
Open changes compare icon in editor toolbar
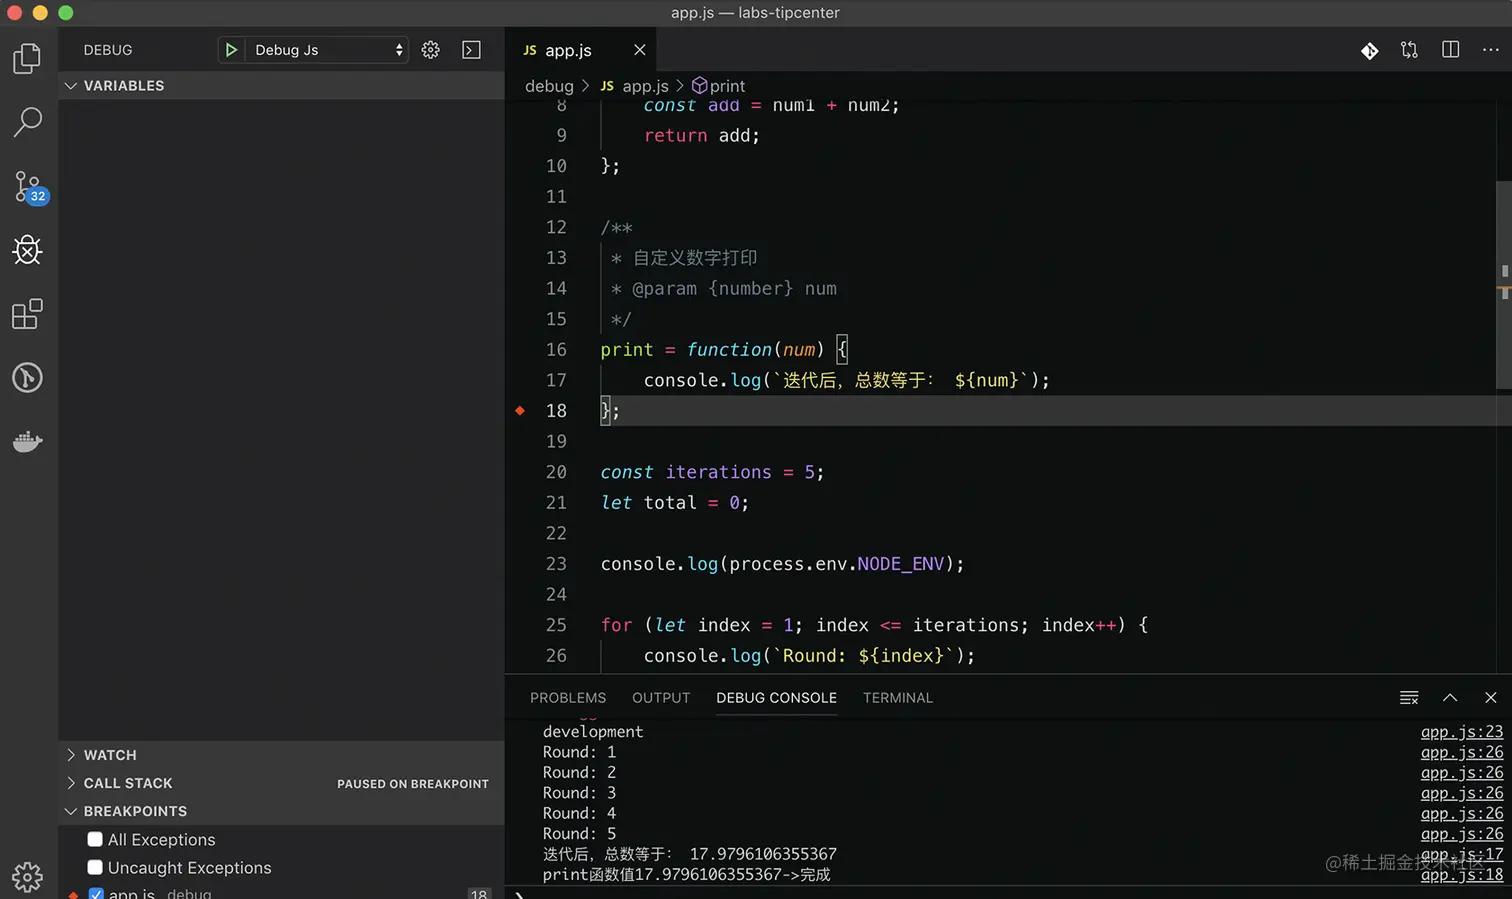click(1409, 50)
